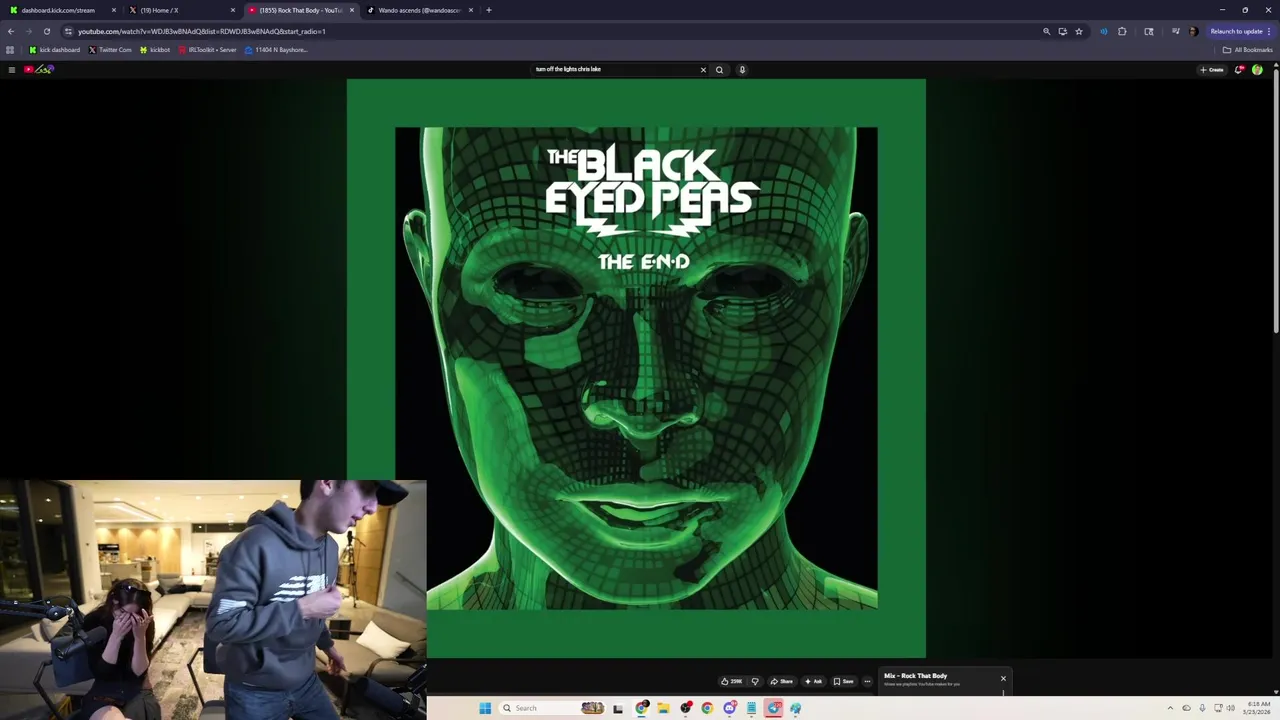
Task: Open the media controls toolbar icon
Action: coord(1176,31)
